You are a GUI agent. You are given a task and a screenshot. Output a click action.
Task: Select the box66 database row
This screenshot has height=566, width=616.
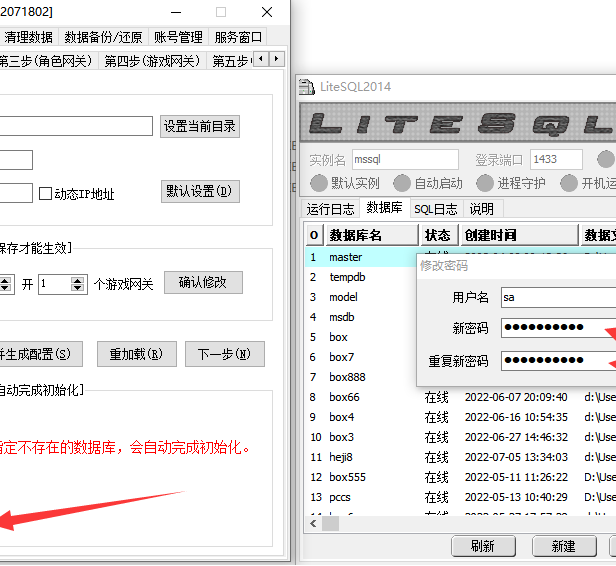coord(345,397)
